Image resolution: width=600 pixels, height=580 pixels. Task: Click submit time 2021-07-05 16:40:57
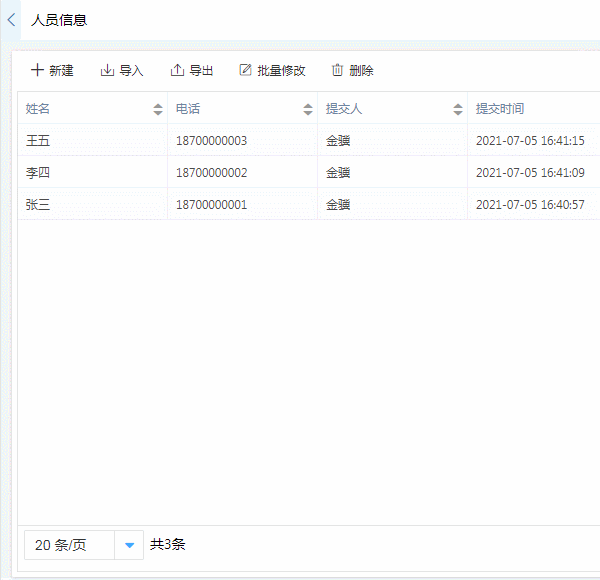click(530, 205)
